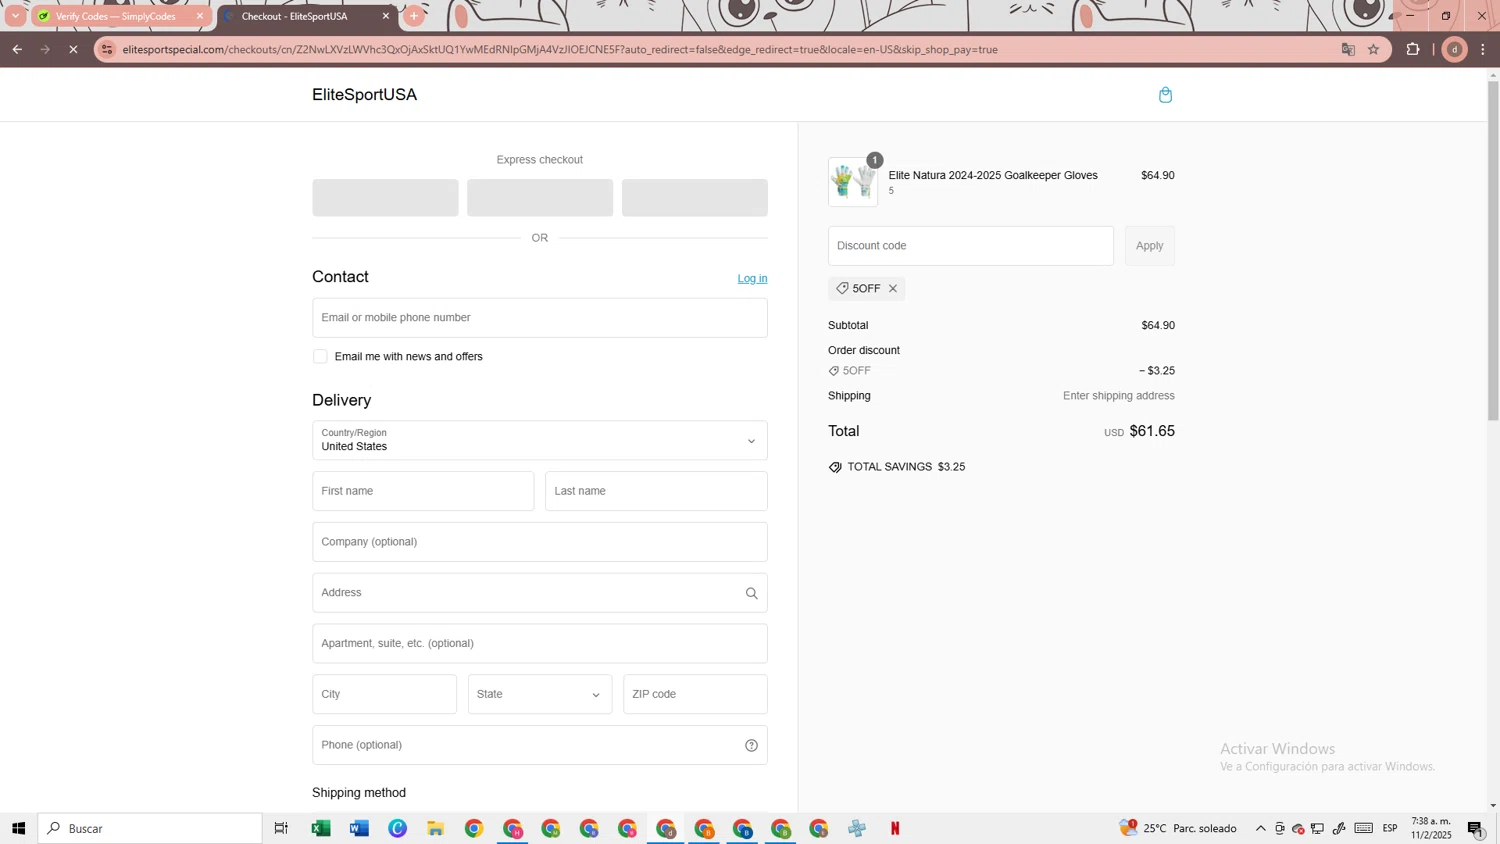Open a new browser tab

click(414, 16)
